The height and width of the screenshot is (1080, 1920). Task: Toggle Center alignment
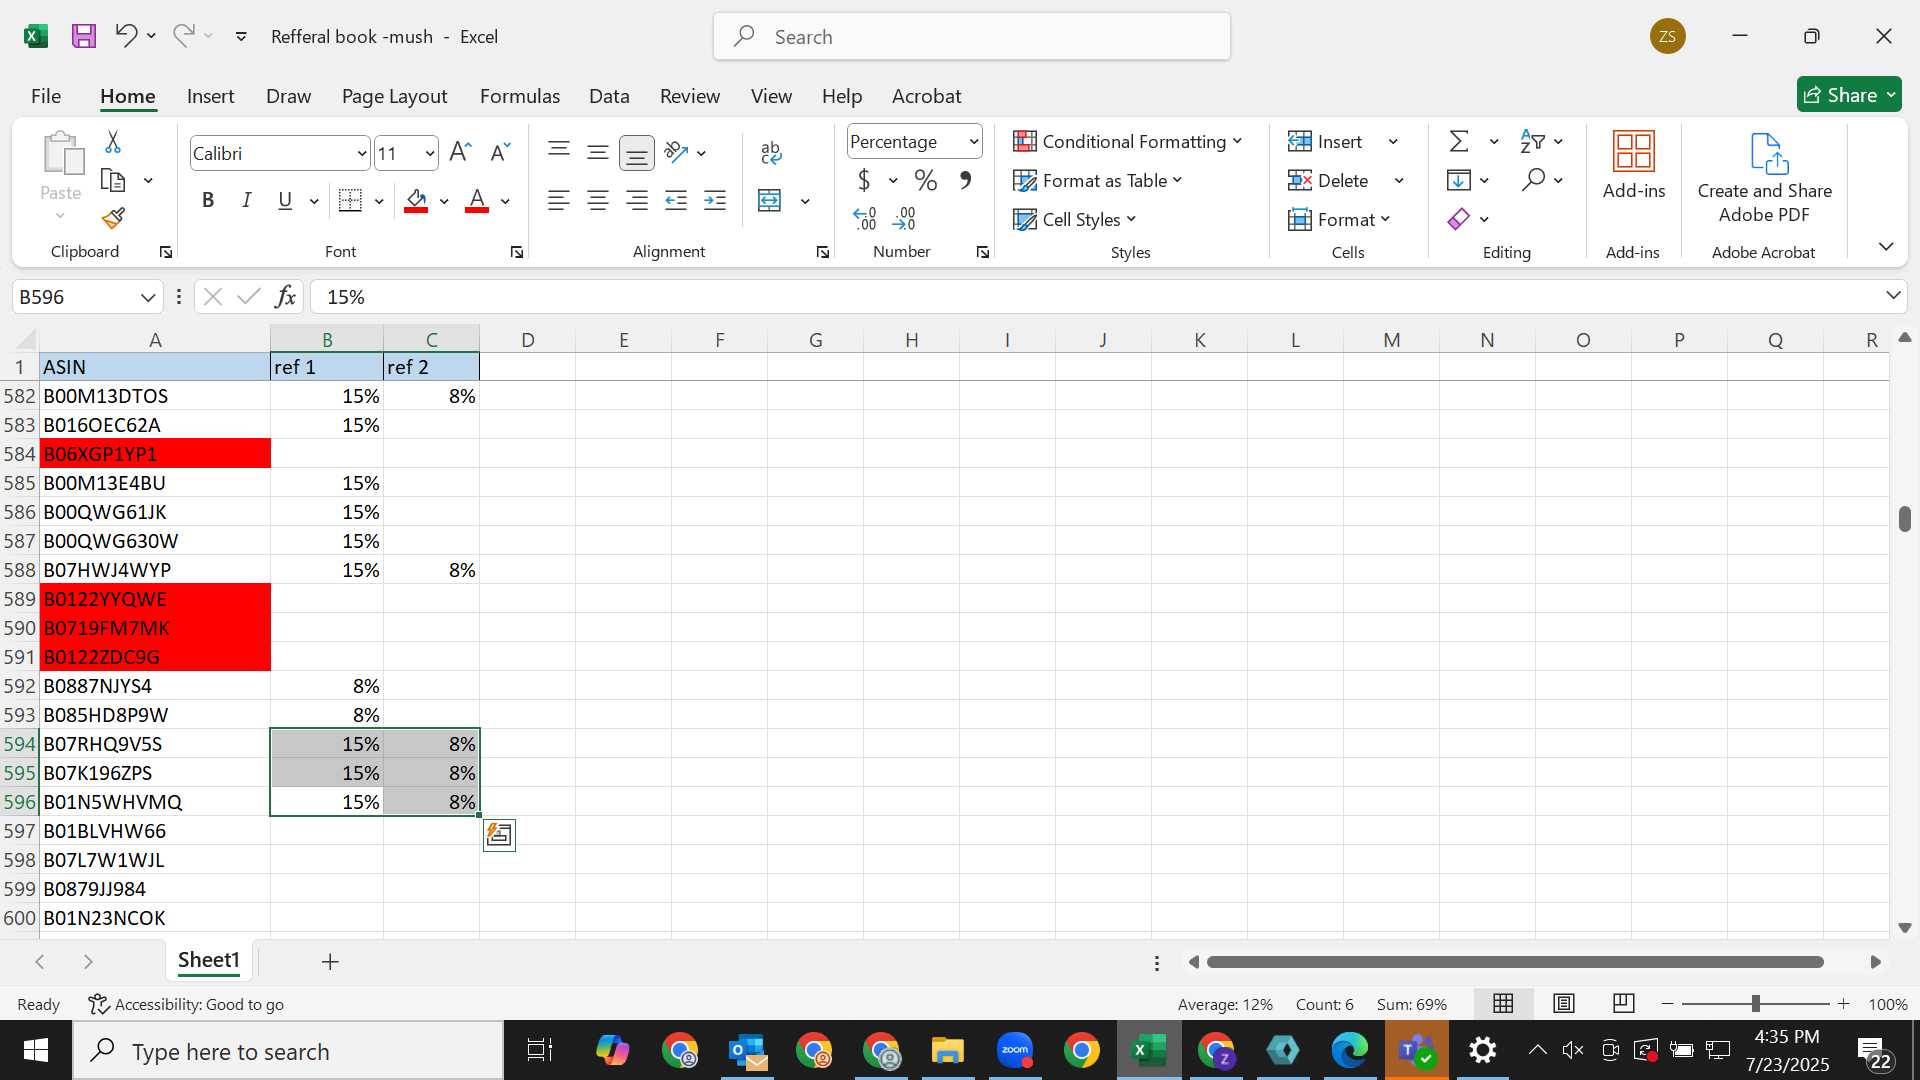[x=598, y=201]
